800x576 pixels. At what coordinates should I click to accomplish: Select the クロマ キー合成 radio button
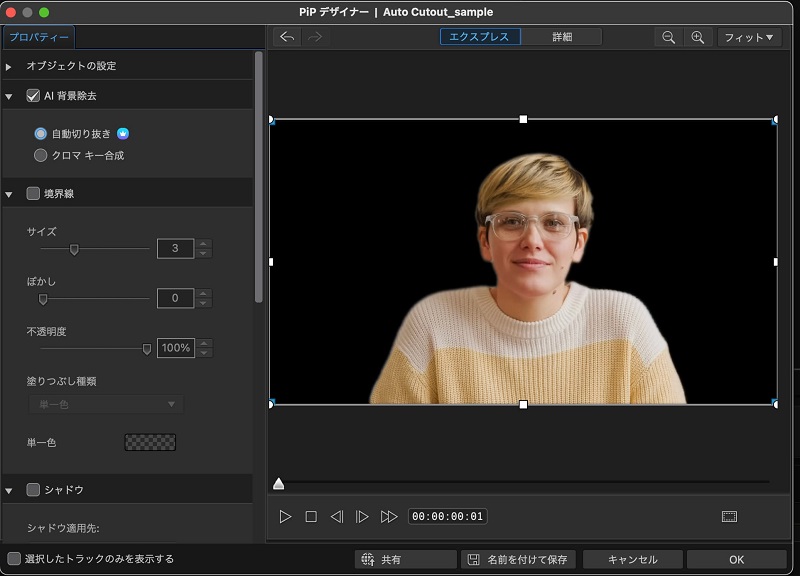coord(40,155)
